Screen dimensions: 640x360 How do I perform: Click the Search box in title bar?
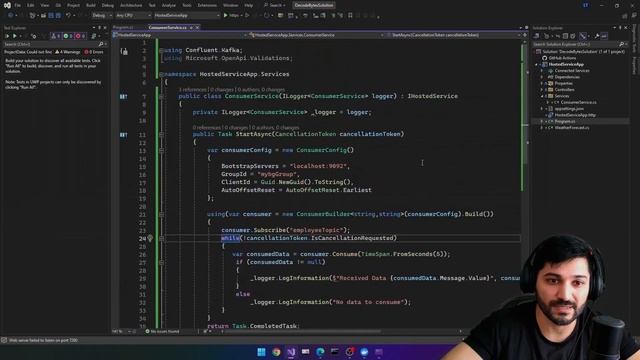pos(274,5)
